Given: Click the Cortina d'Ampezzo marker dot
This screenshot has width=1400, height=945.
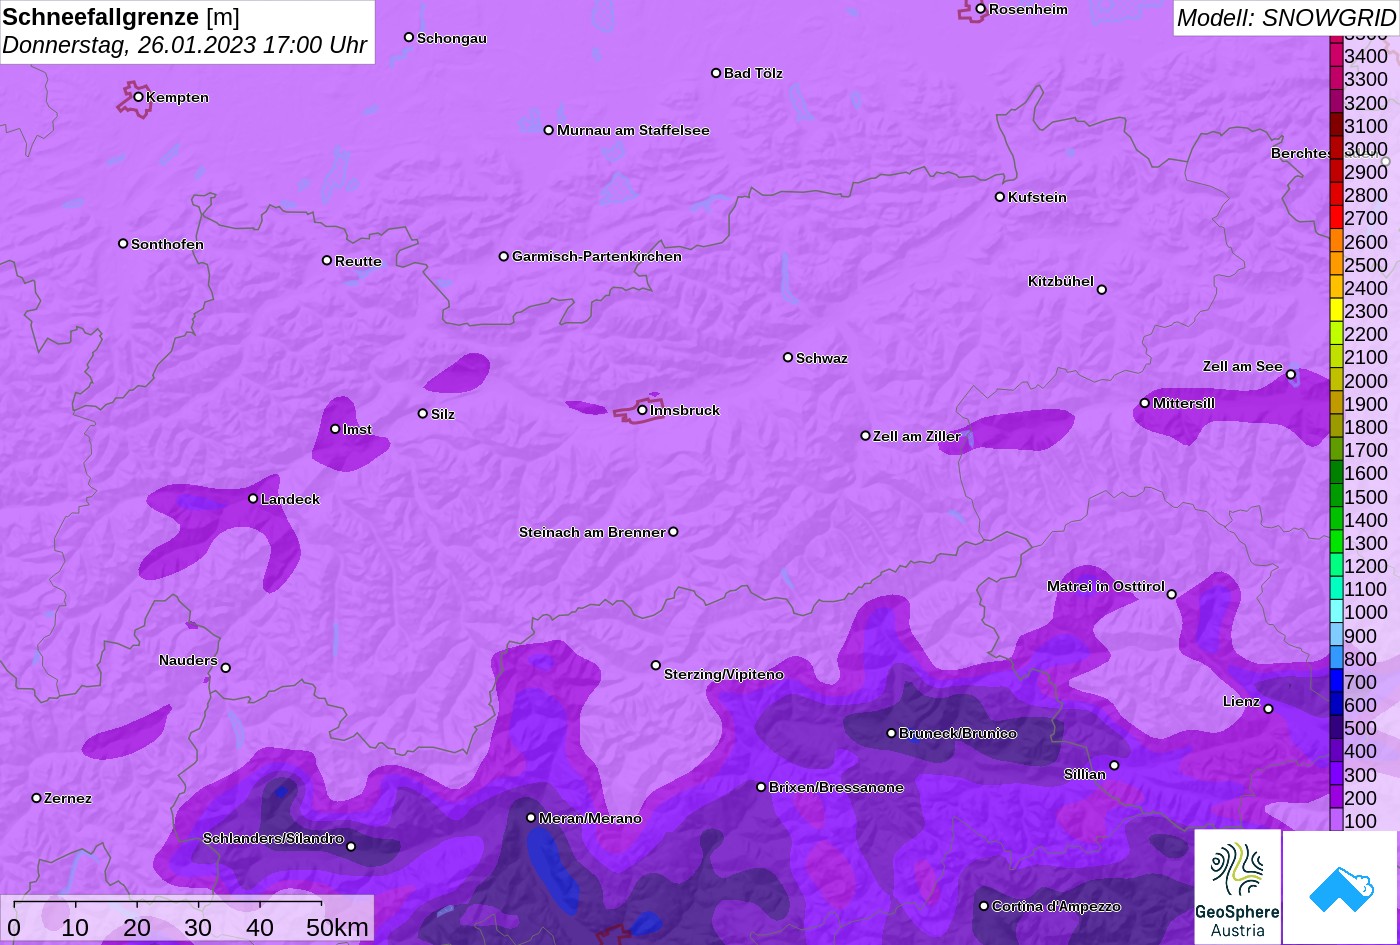Looking at the screenshot, I should [x=984, y=906].
